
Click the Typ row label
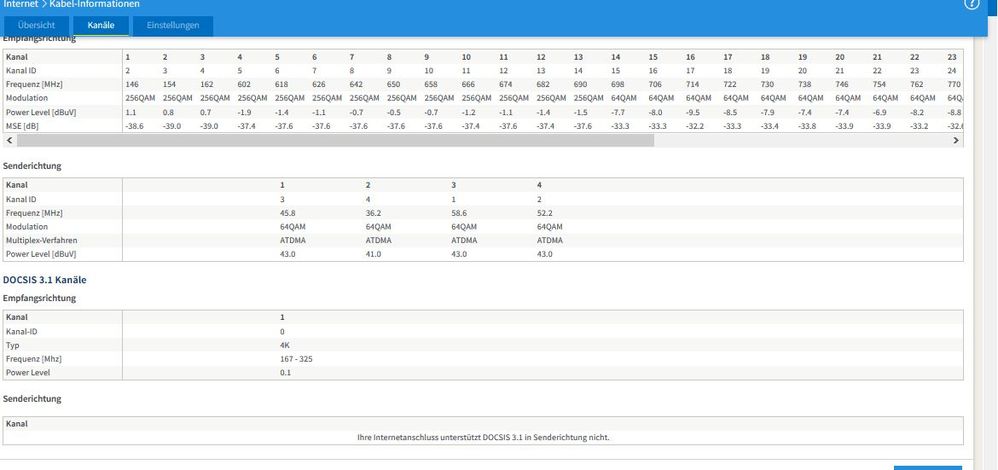click(13, 345)
